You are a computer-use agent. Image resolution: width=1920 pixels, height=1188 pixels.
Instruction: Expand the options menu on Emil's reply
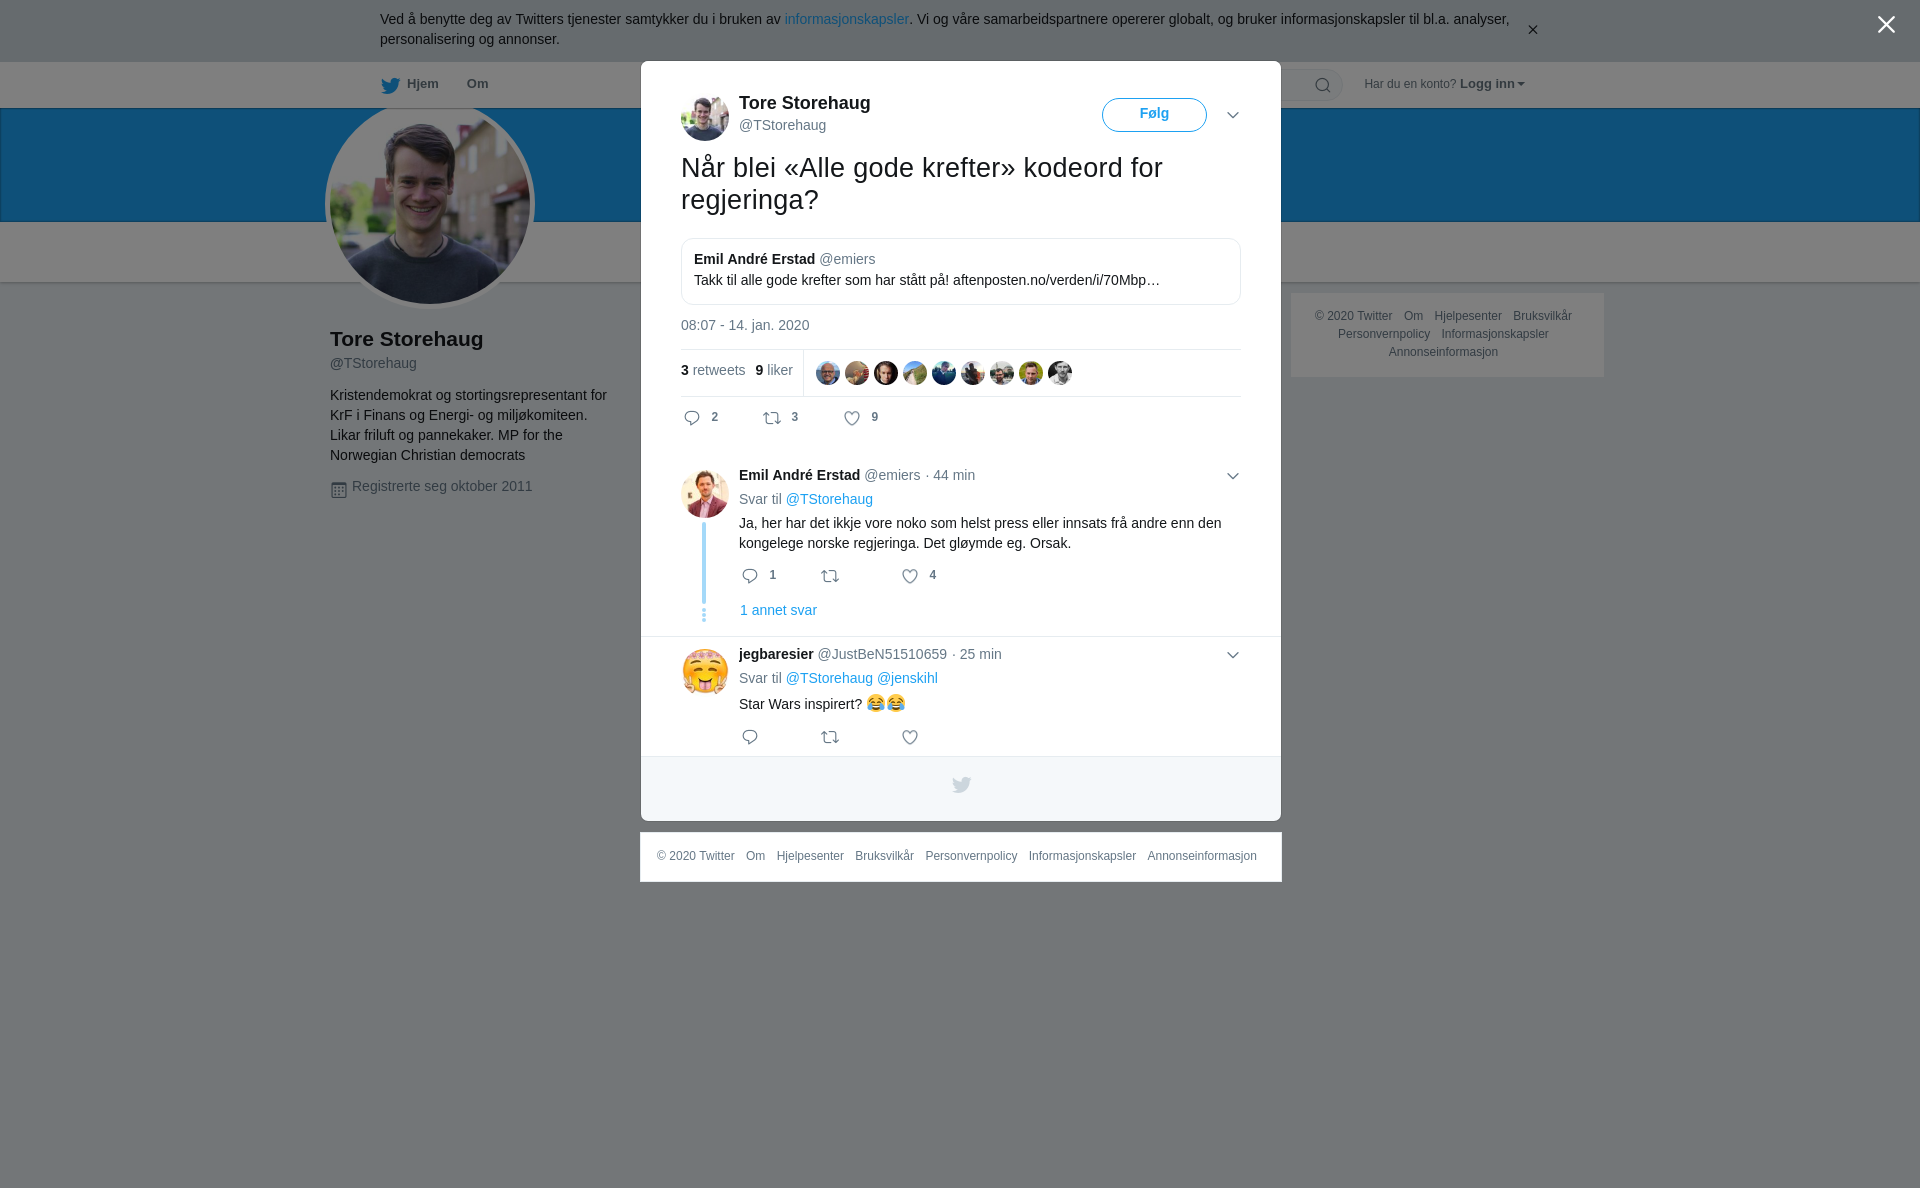click(x=1233, y=476)
